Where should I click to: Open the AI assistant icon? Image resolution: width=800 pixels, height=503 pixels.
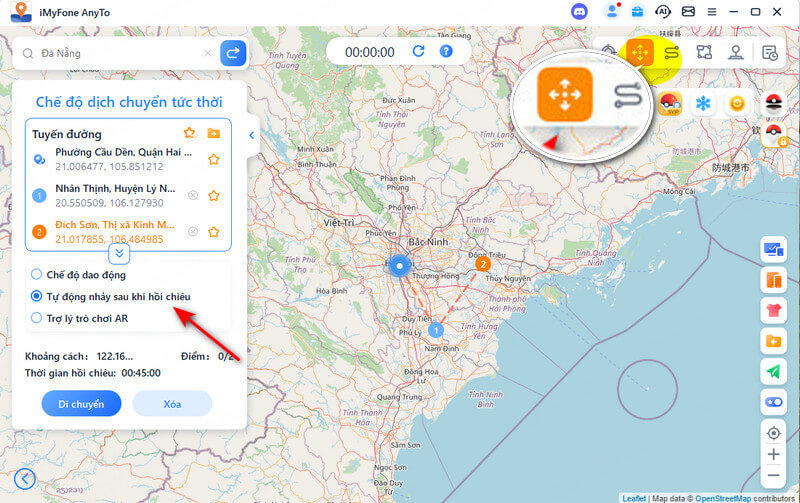662,11
